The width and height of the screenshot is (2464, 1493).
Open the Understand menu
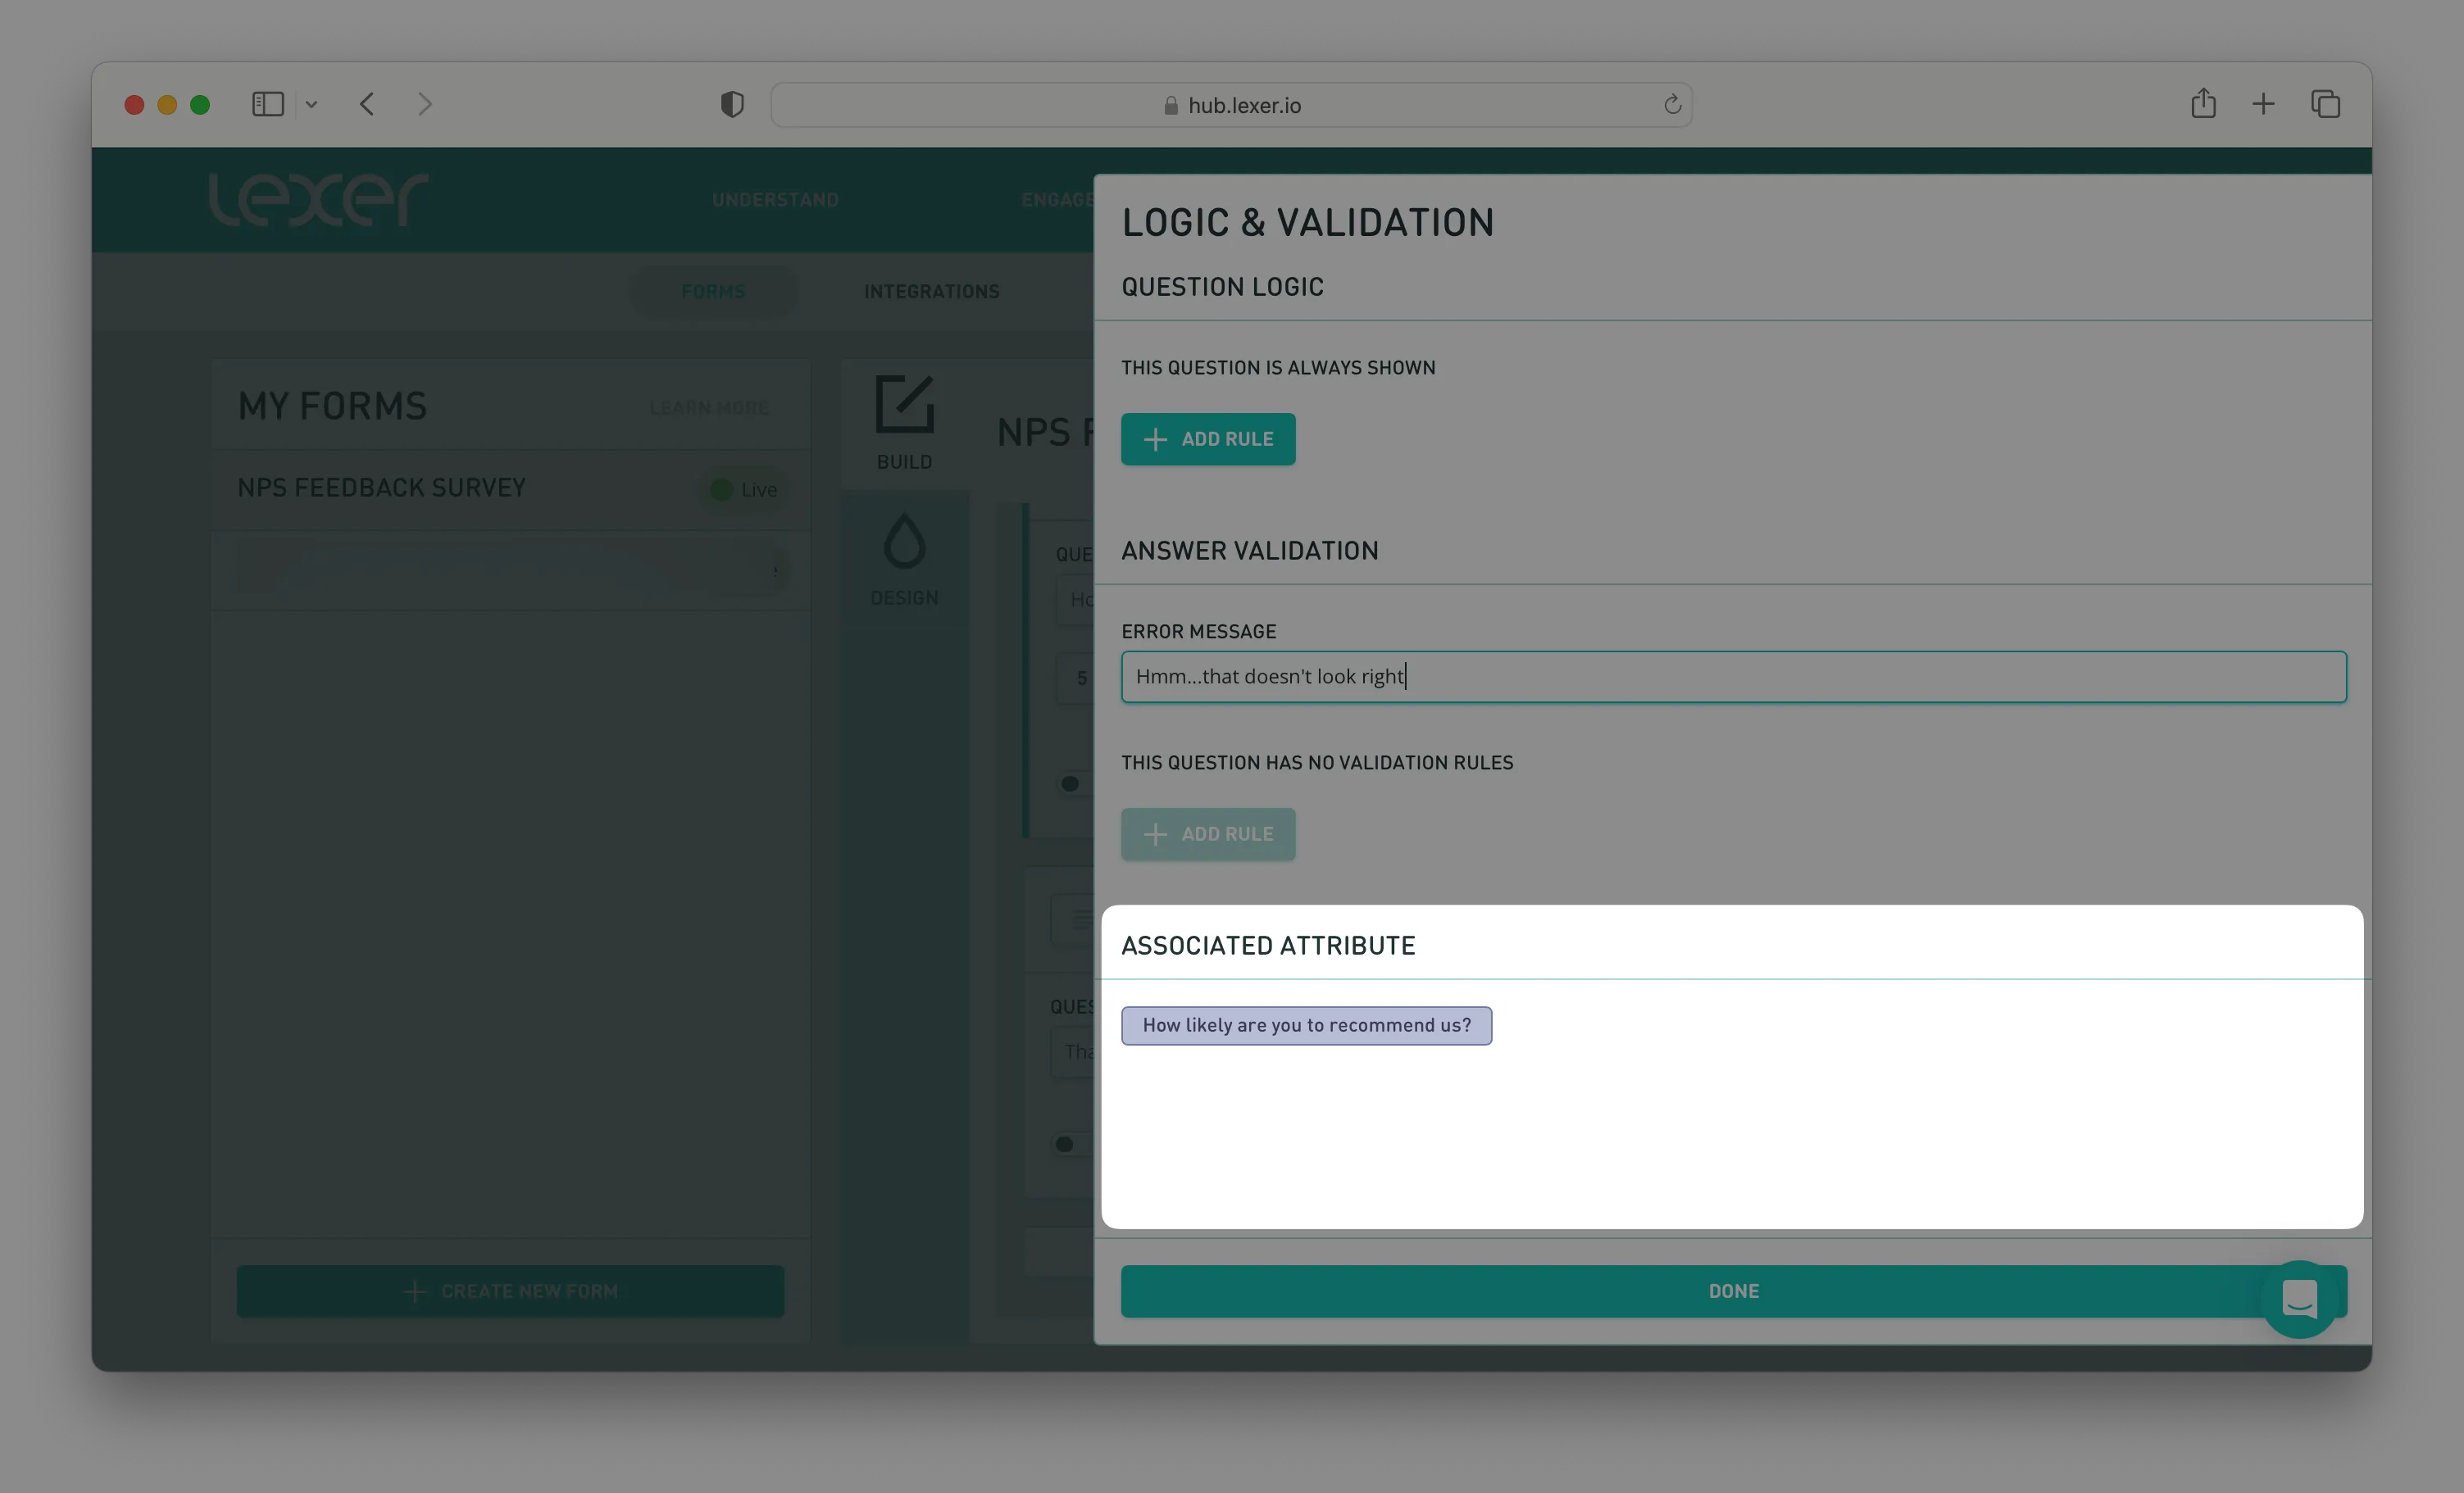(x=775, y=200)
